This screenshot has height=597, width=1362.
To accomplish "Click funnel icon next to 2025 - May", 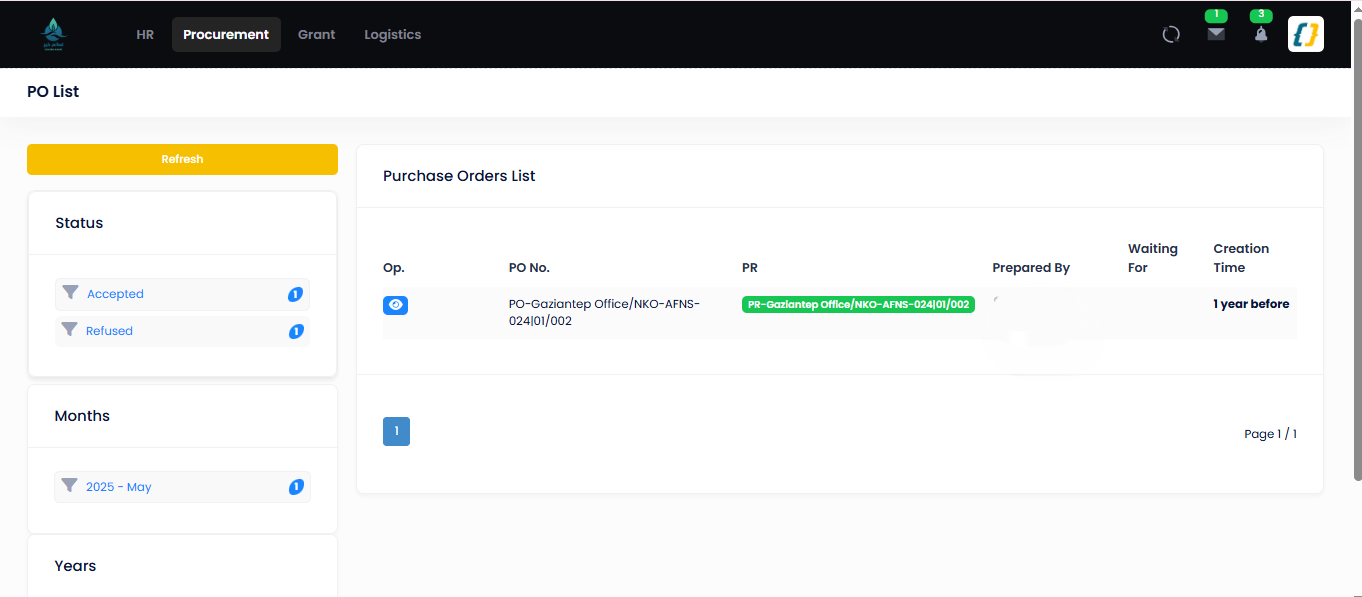I will tap(69, 486).
